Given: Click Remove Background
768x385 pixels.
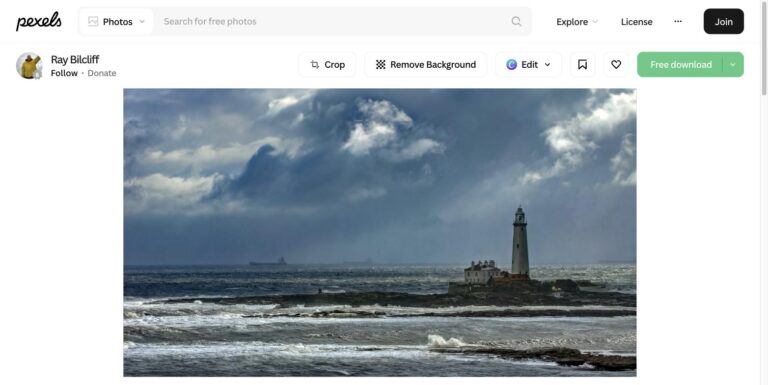Looking at the screenshot, I should point(426,65).
